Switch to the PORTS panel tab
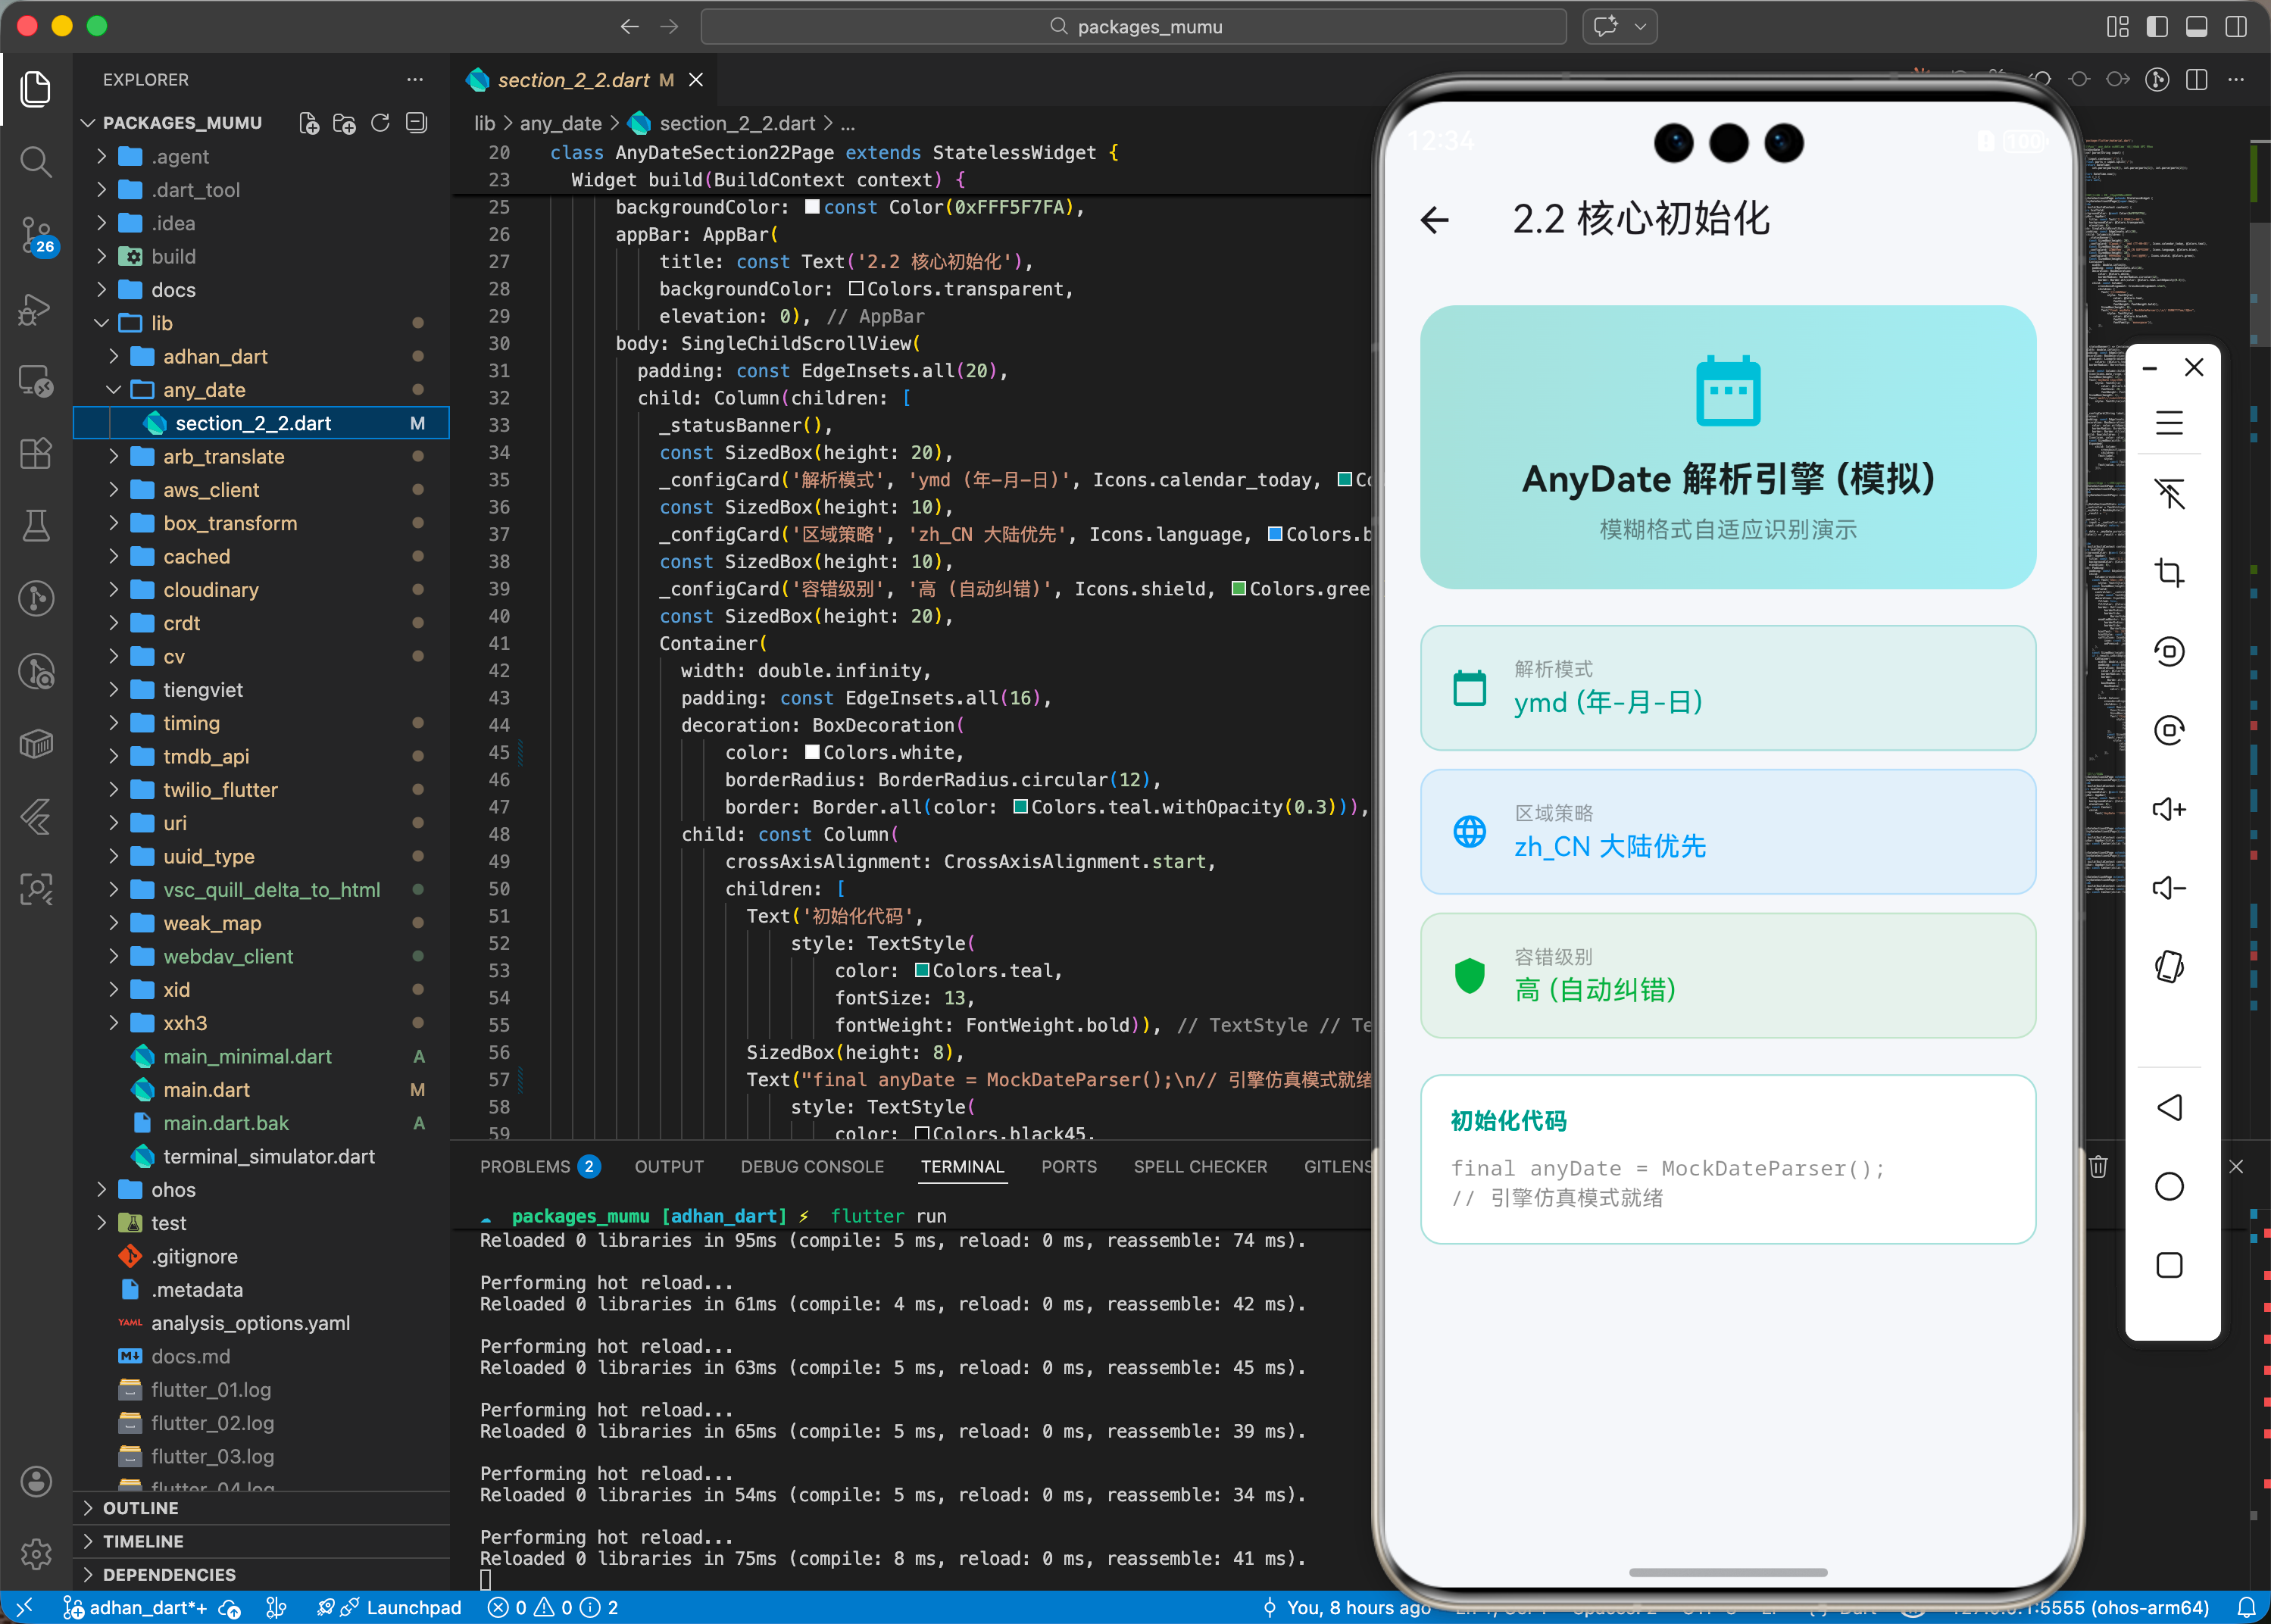Image resolution: width=2271 pixels, height=1624 pixels. click(x=1069, y=1166)
